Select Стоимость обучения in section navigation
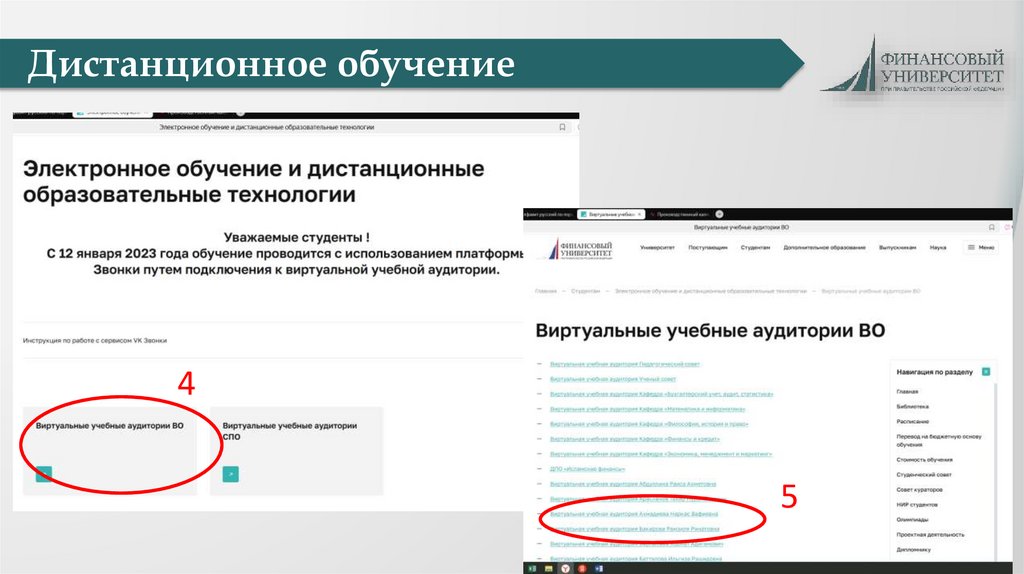Screen dimensions: 1024x574 [924, 460]
